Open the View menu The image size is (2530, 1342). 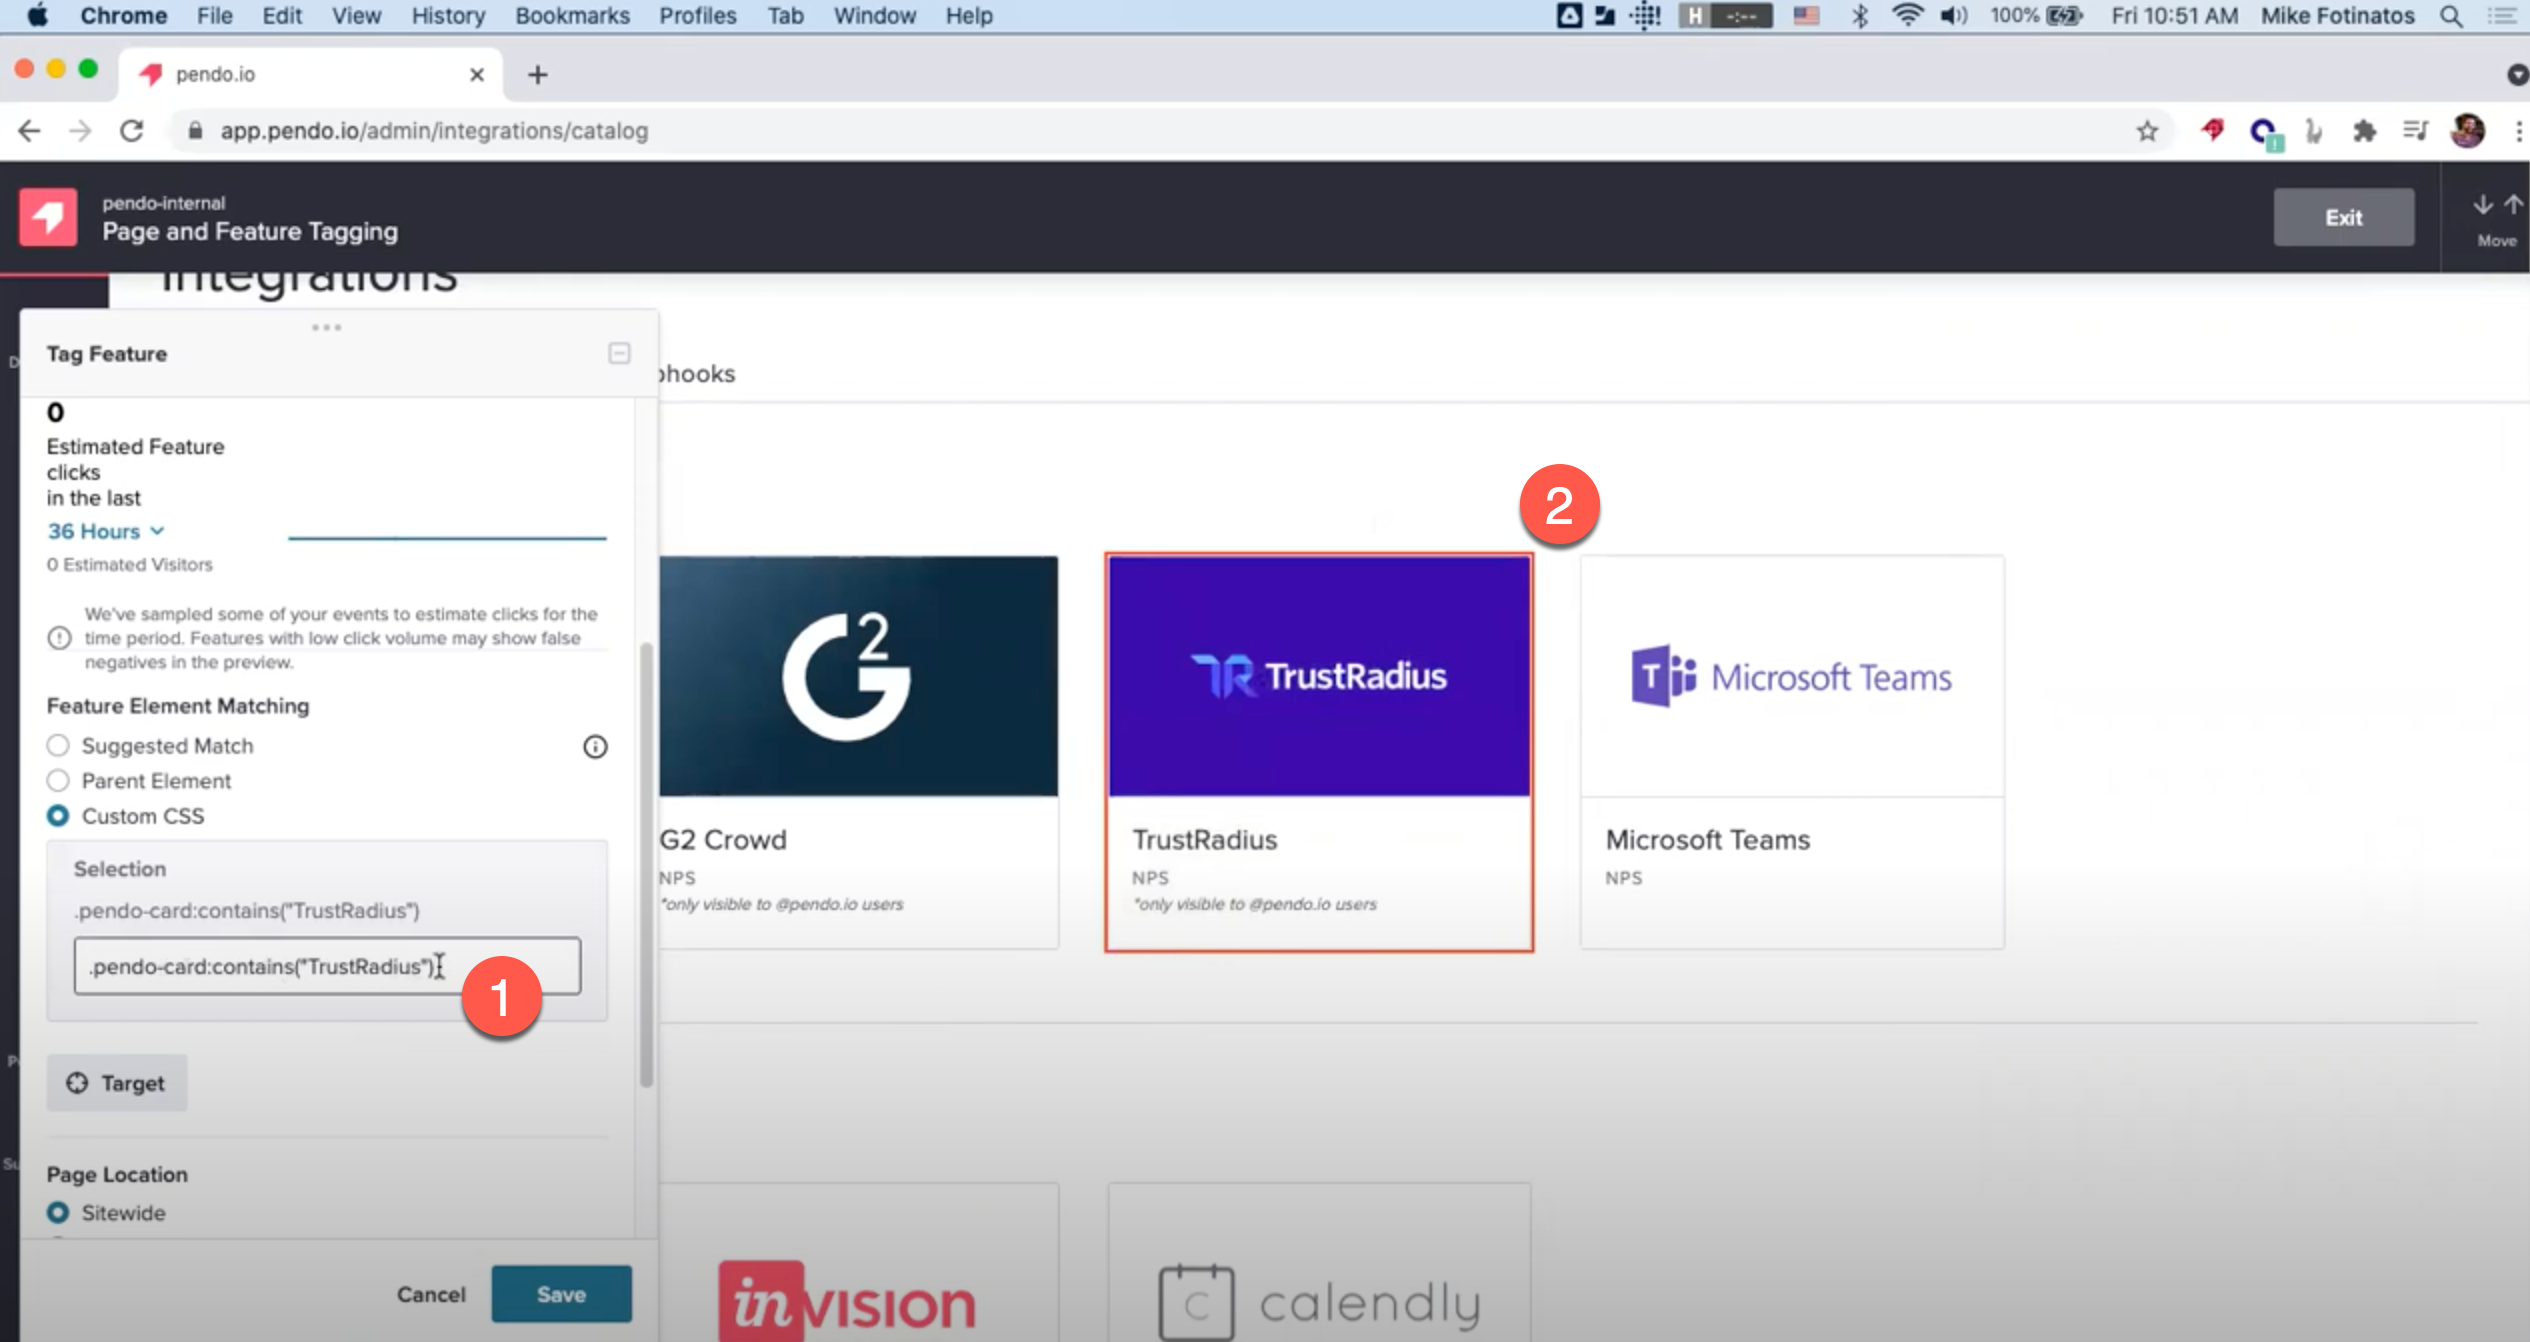tap(356, 16)
